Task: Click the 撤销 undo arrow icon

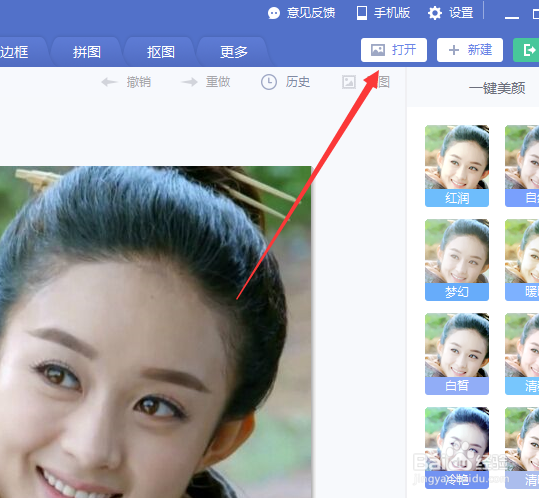Action: pyautogui.click(x=109, y=82)
